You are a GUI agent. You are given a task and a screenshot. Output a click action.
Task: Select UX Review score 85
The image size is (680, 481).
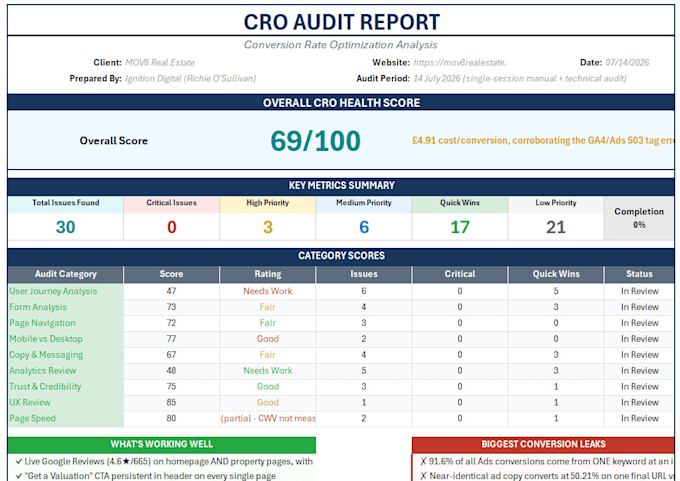171,402
